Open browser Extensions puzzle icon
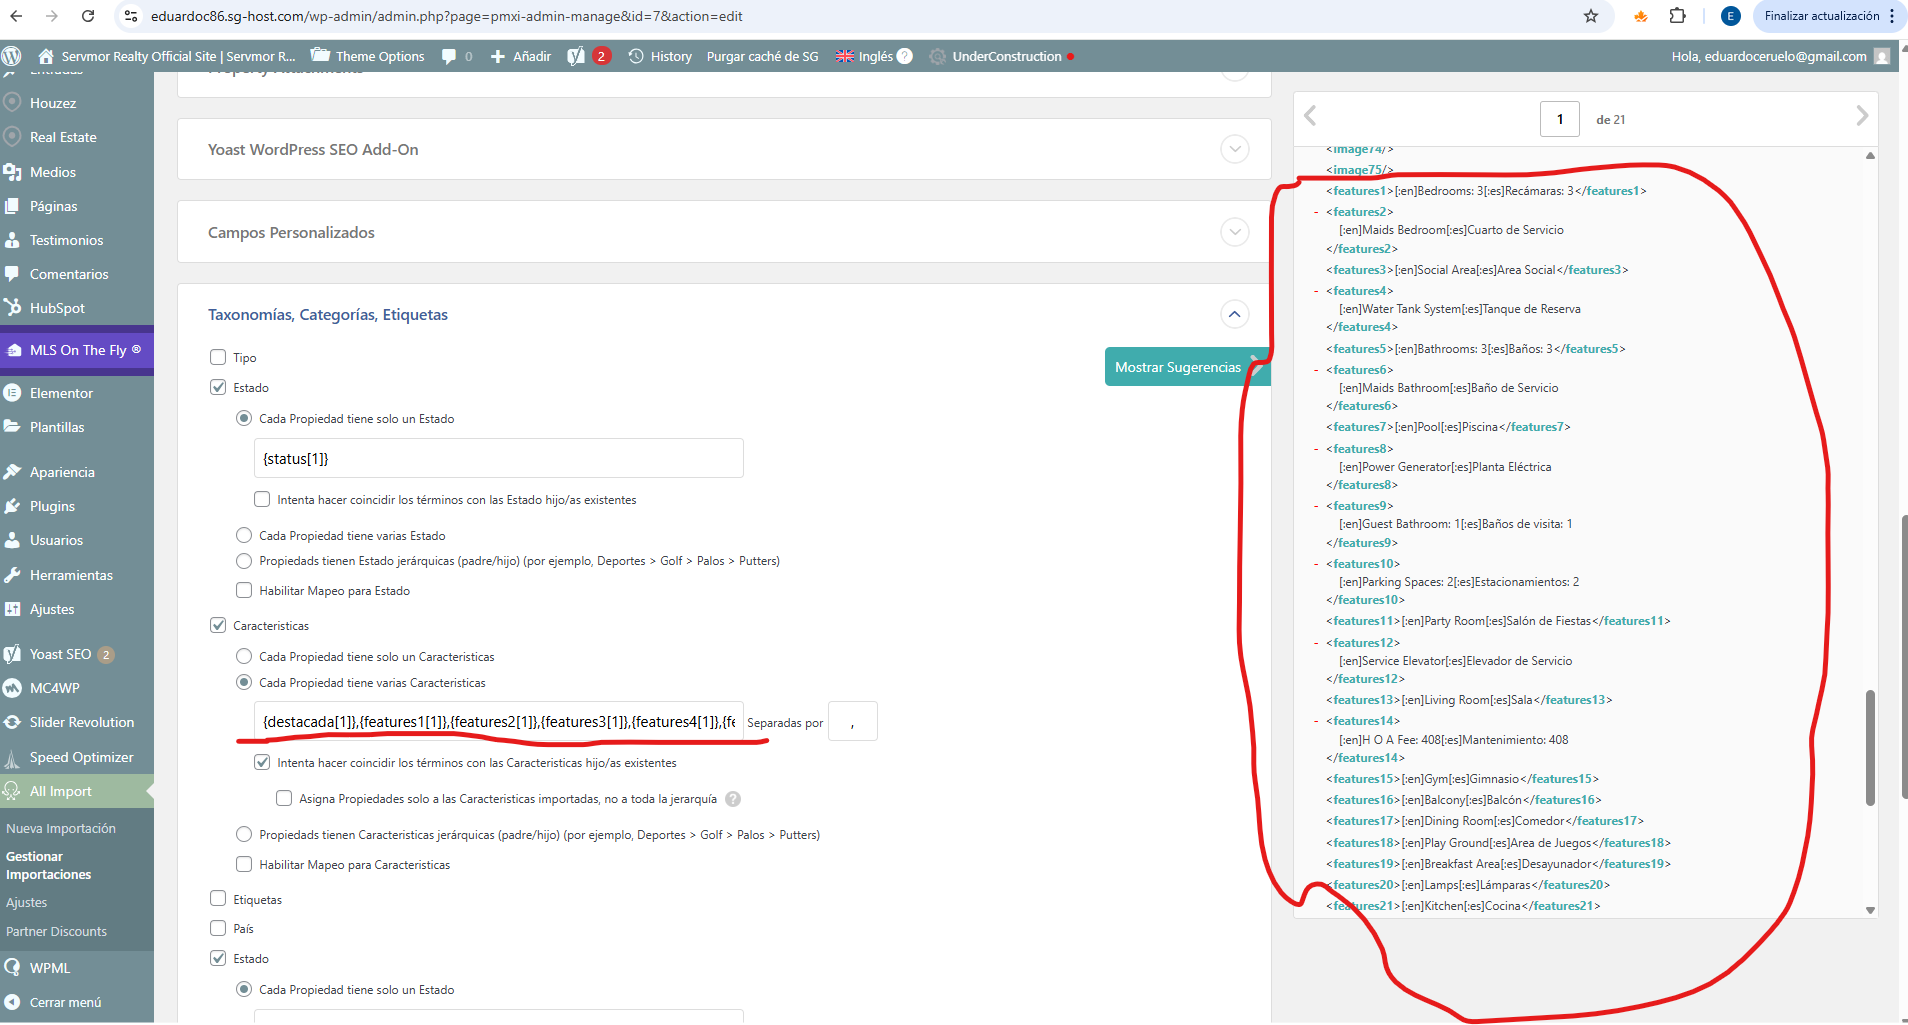 point(1678,16)
